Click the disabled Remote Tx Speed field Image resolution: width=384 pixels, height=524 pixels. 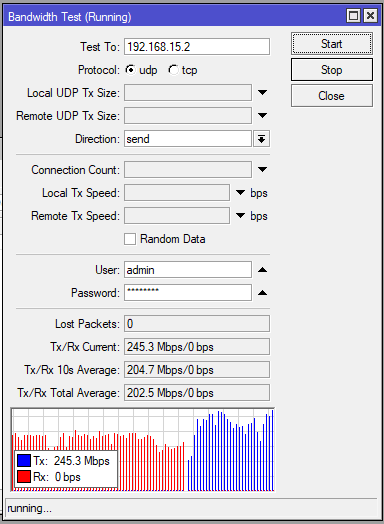(177, 216)
